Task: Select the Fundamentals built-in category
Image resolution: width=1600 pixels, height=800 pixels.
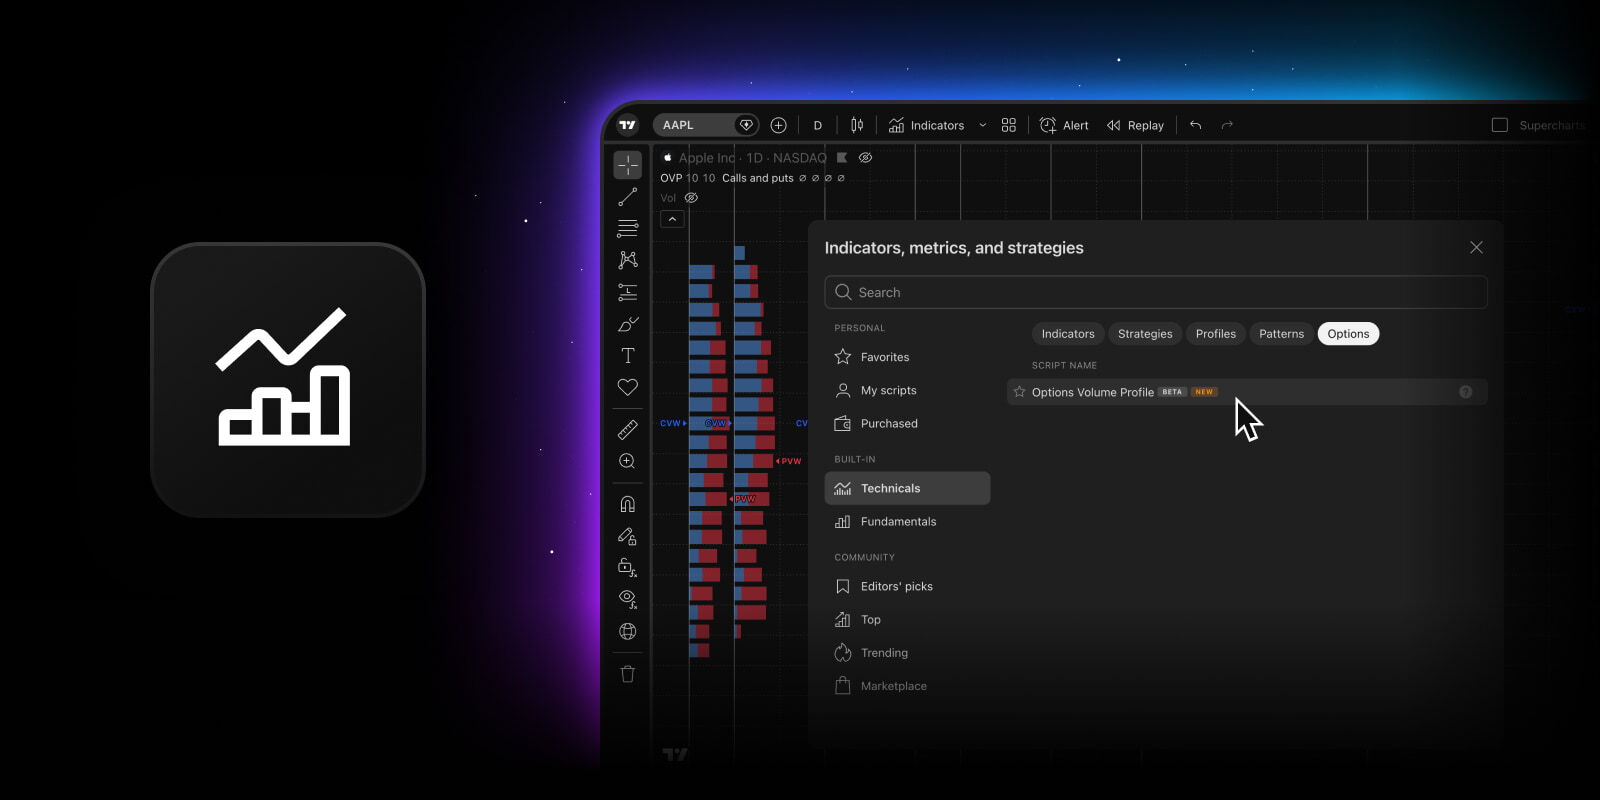Action: [x=907, y=521]
